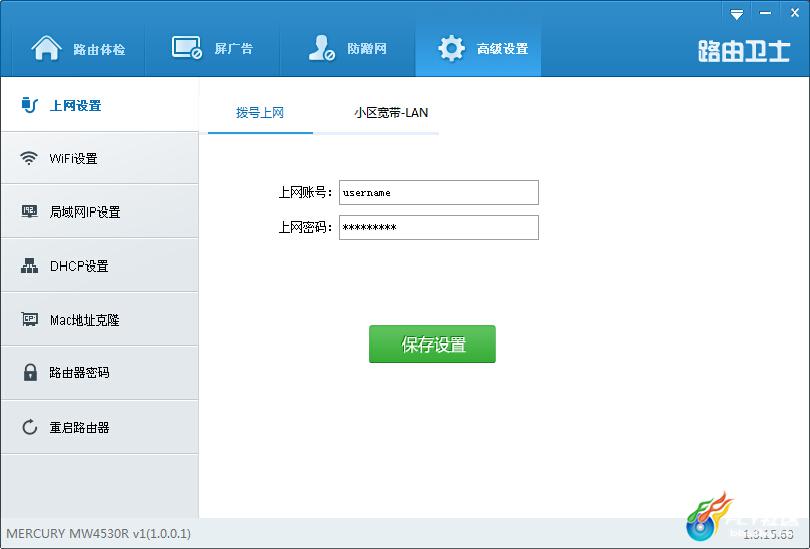Screen dimensions: 810x549
Task: Focus the 上网密码 password field
Action: [439, 228]
